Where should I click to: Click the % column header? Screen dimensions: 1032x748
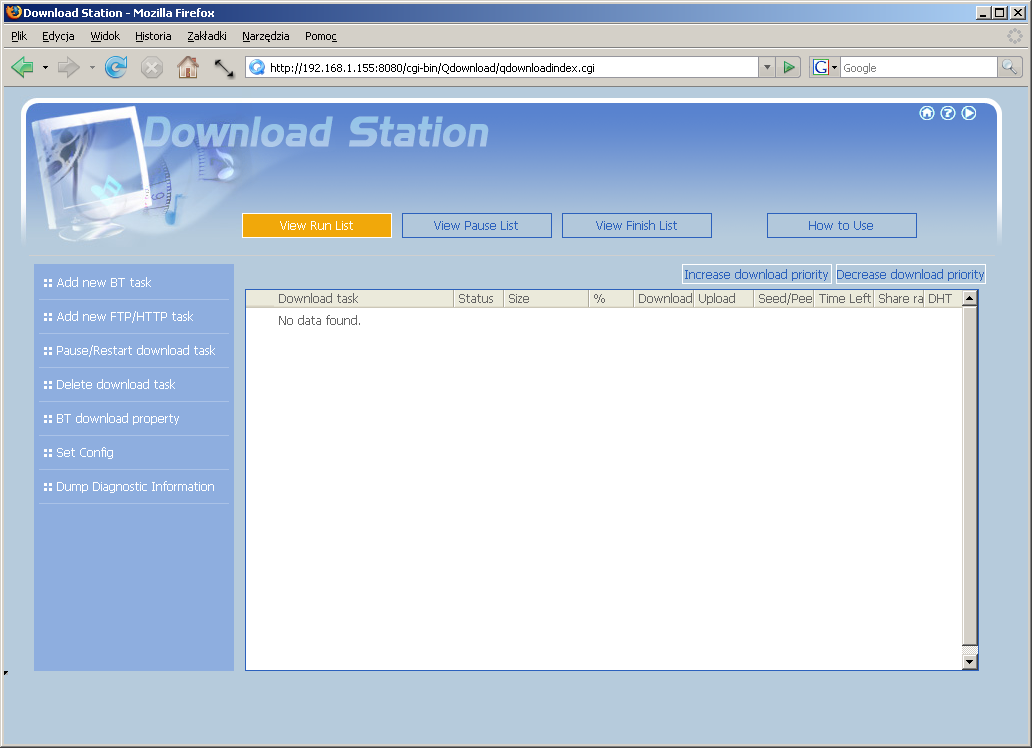(611, 298)
